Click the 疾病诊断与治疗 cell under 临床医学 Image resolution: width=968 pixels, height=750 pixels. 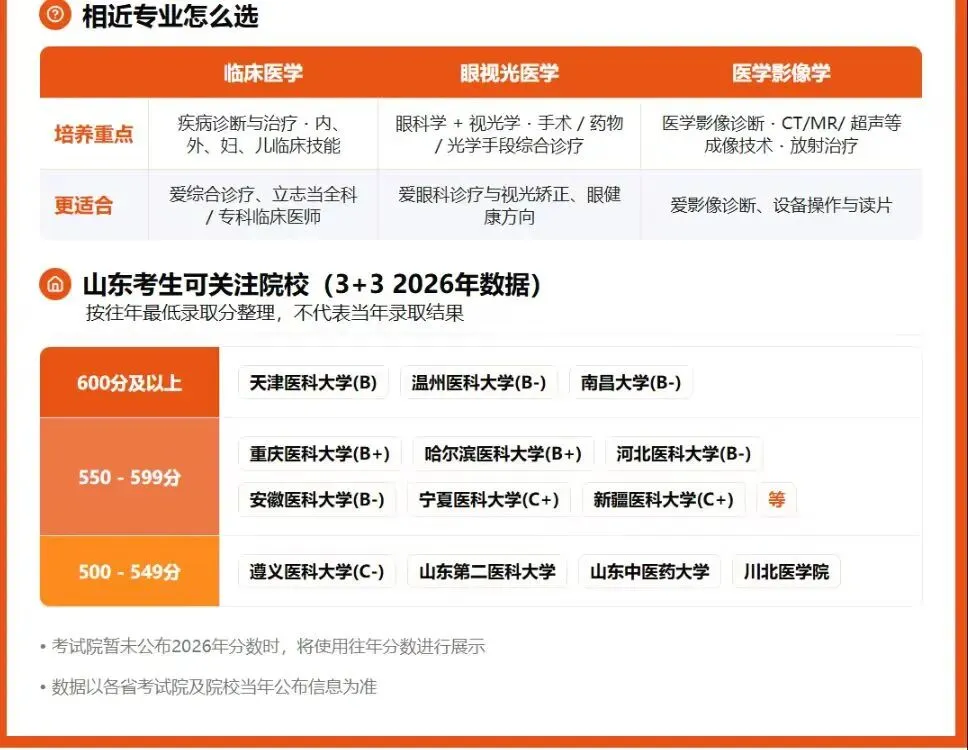pos(263,134)
